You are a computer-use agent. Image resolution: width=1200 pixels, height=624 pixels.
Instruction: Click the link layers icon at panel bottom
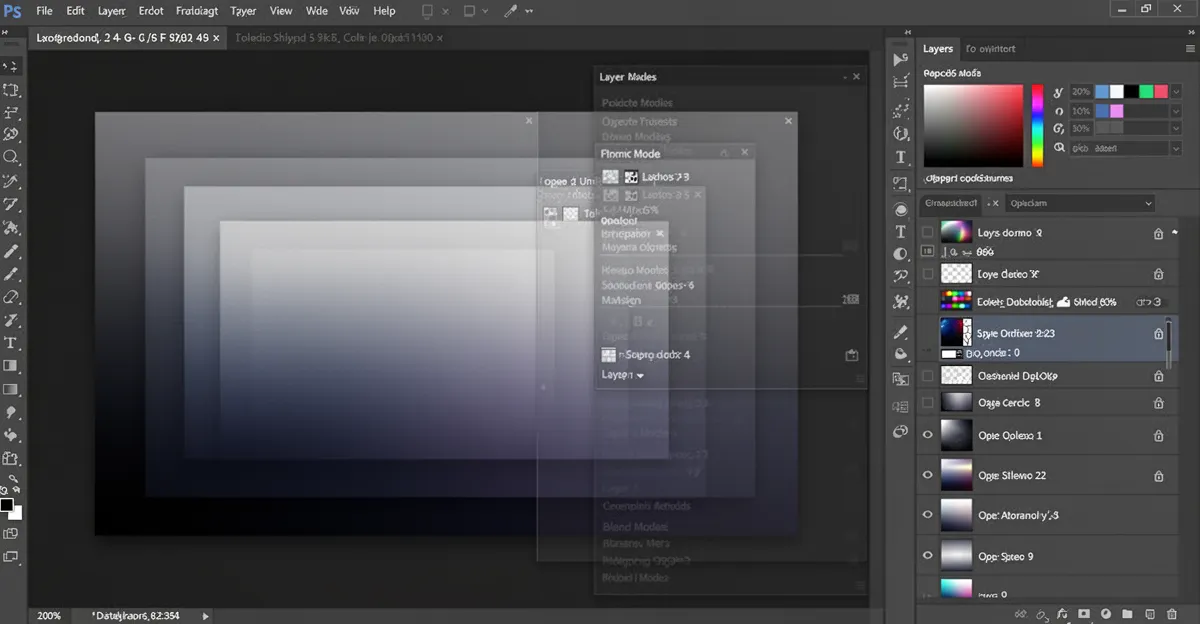1019,613
